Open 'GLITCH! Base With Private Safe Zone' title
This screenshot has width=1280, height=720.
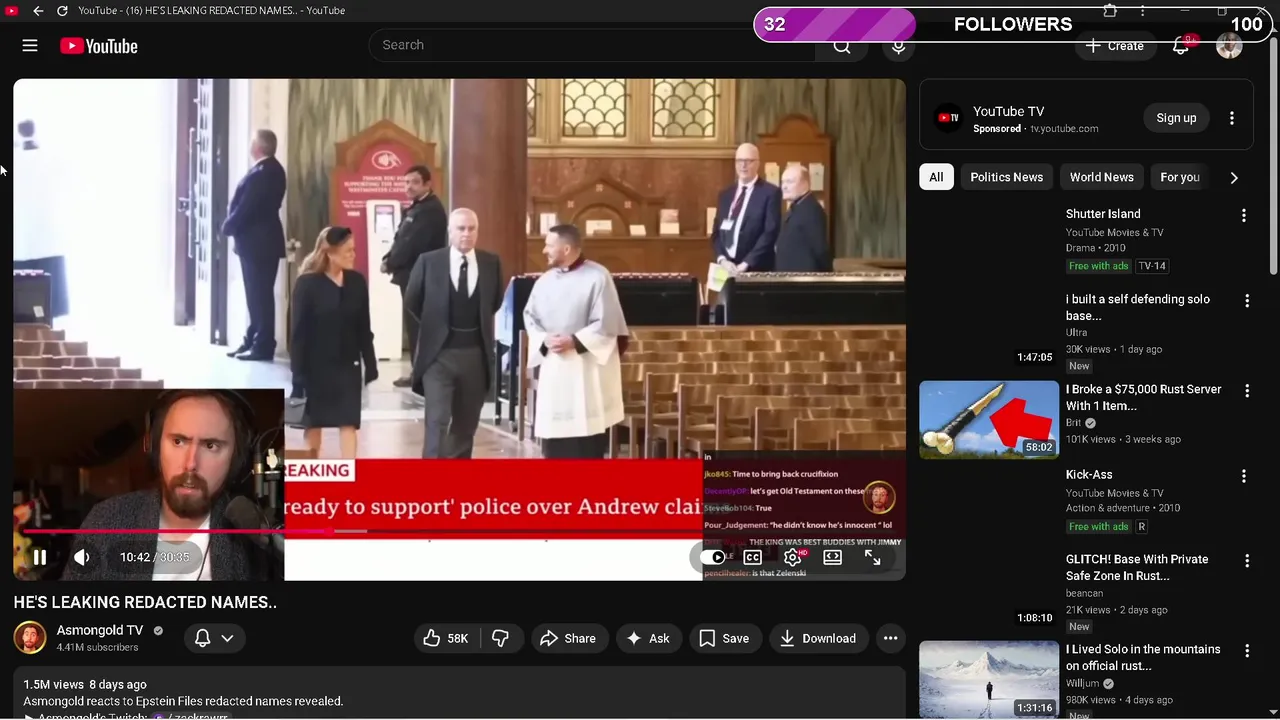coord(1137,567)
